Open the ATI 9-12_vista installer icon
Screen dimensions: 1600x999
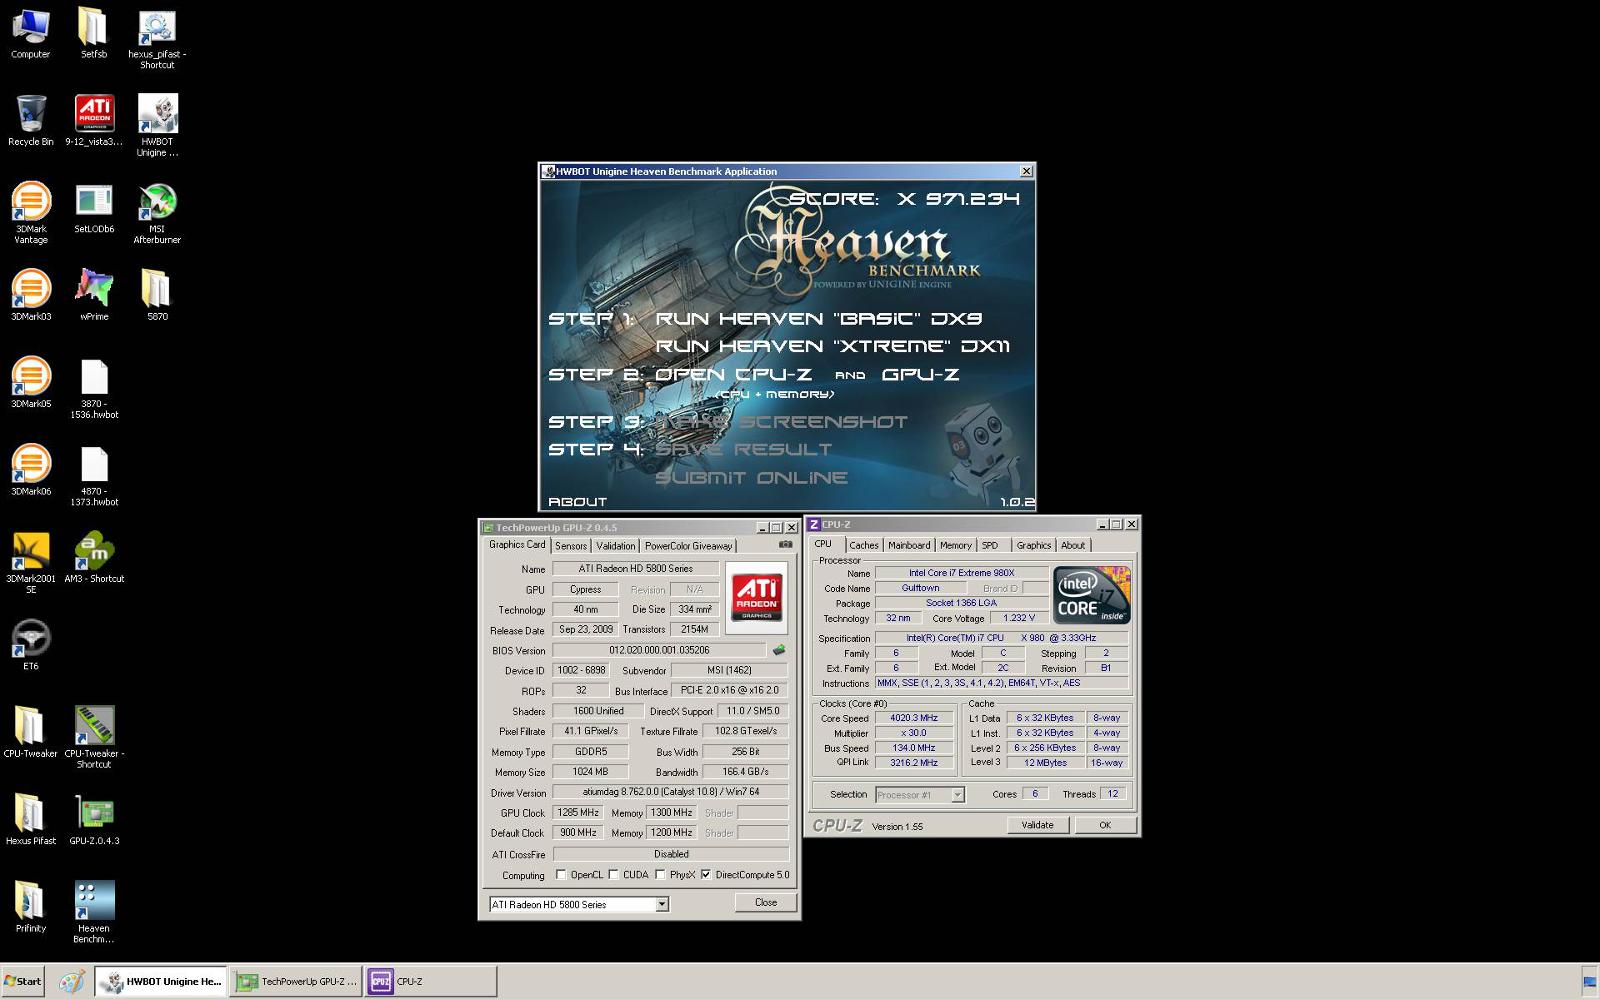click(x=94, y=120)
